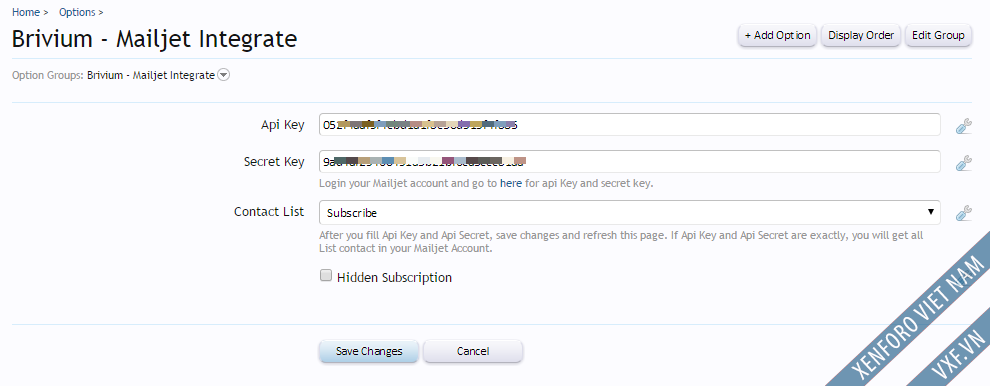Click the 'Brivium - Mailjet Integrate' option group name
The height and width of the screenshot is (386, 990).
pyautogui.click(x=151, y=75)
